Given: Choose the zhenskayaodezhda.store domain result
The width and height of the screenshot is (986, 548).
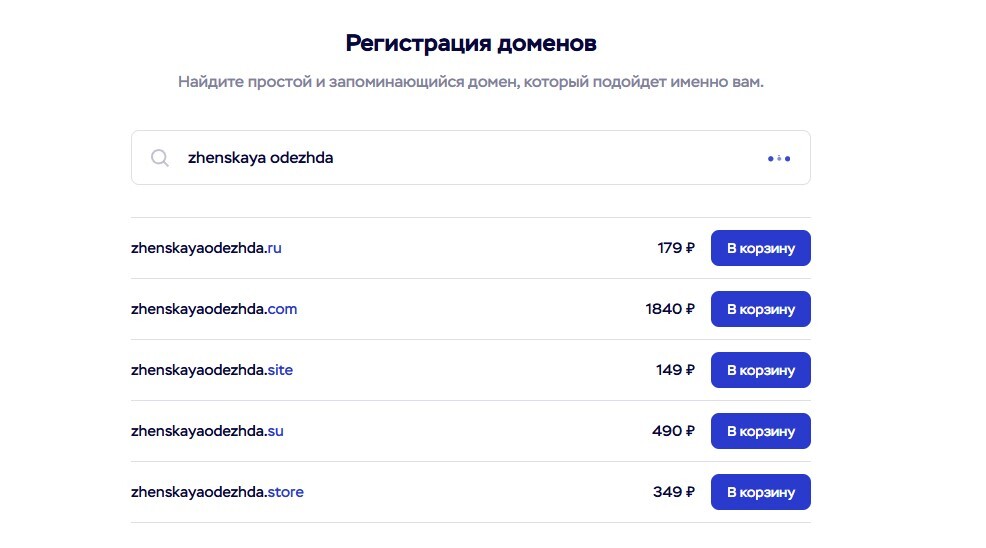Looking at the screenshot, I should (217, 492).
